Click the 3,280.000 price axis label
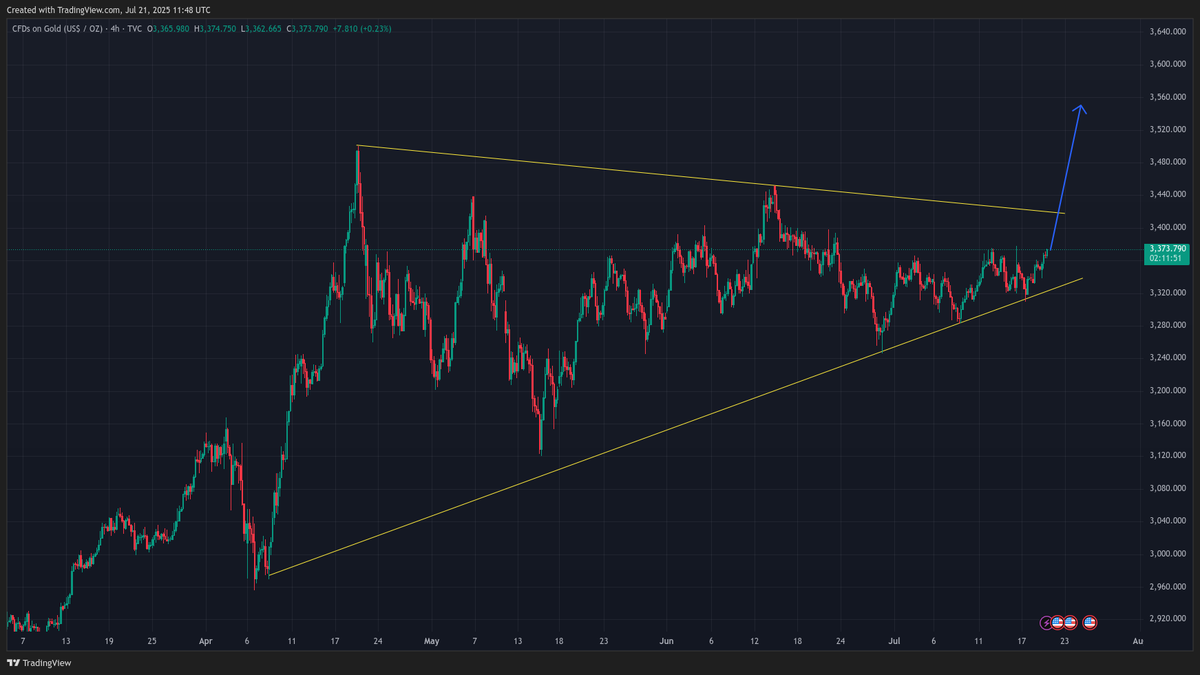This screenshot has width=1200, height=675. point(1168,325)
